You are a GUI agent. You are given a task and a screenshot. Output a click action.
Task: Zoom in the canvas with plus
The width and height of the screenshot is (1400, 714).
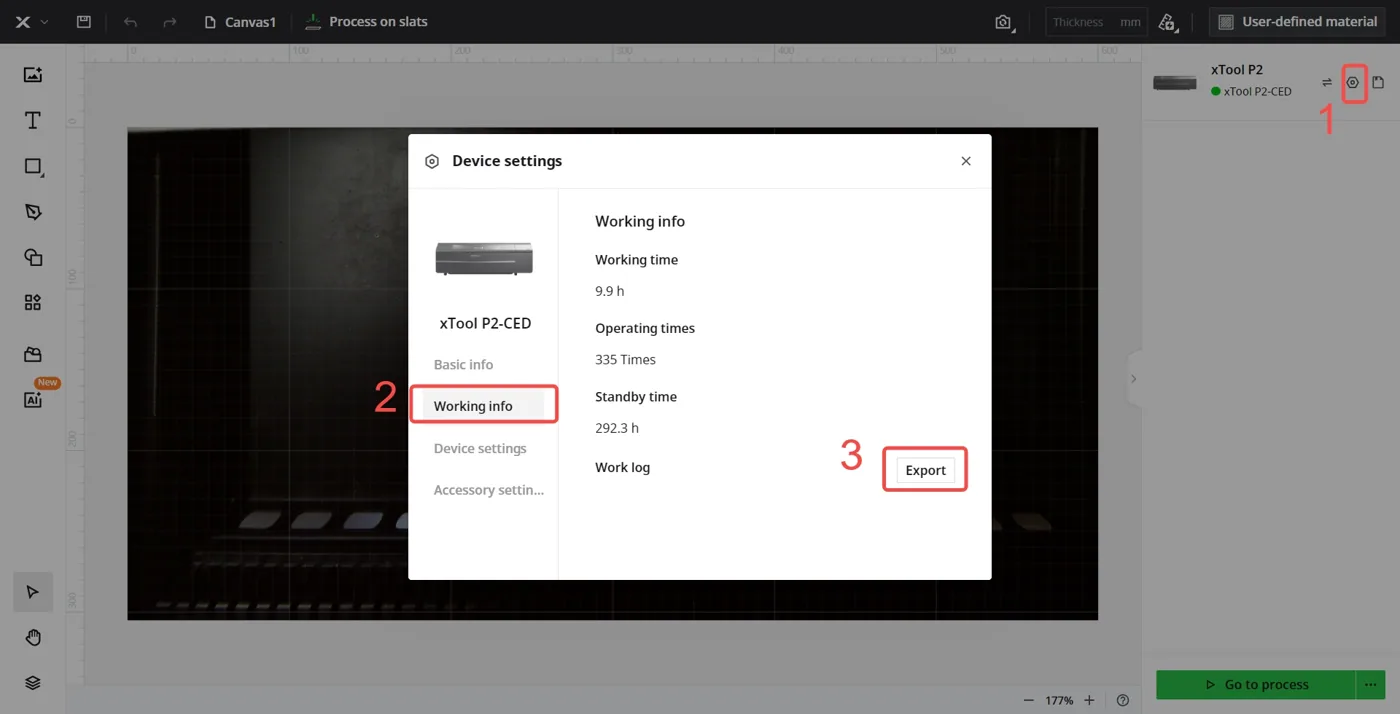click(x=1090, y=700)
